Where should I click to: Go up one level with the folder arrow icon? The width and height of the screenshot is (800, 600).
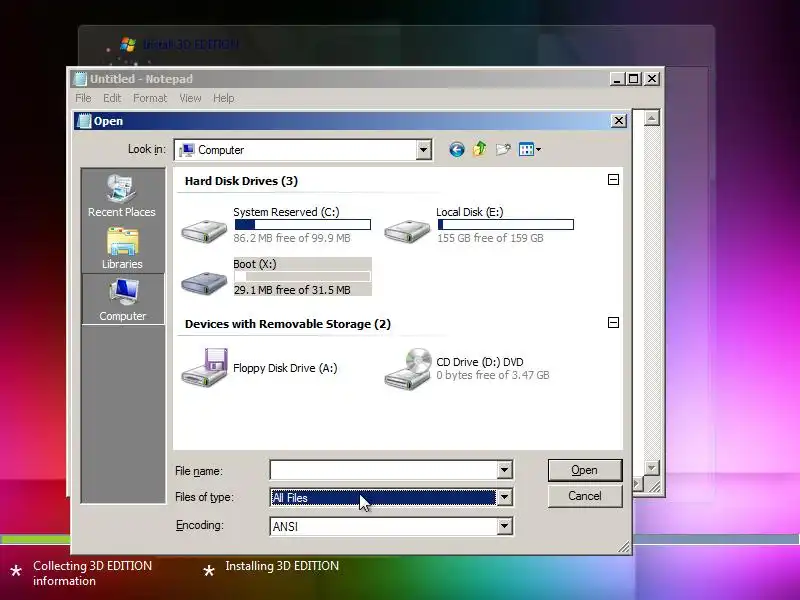480,149
